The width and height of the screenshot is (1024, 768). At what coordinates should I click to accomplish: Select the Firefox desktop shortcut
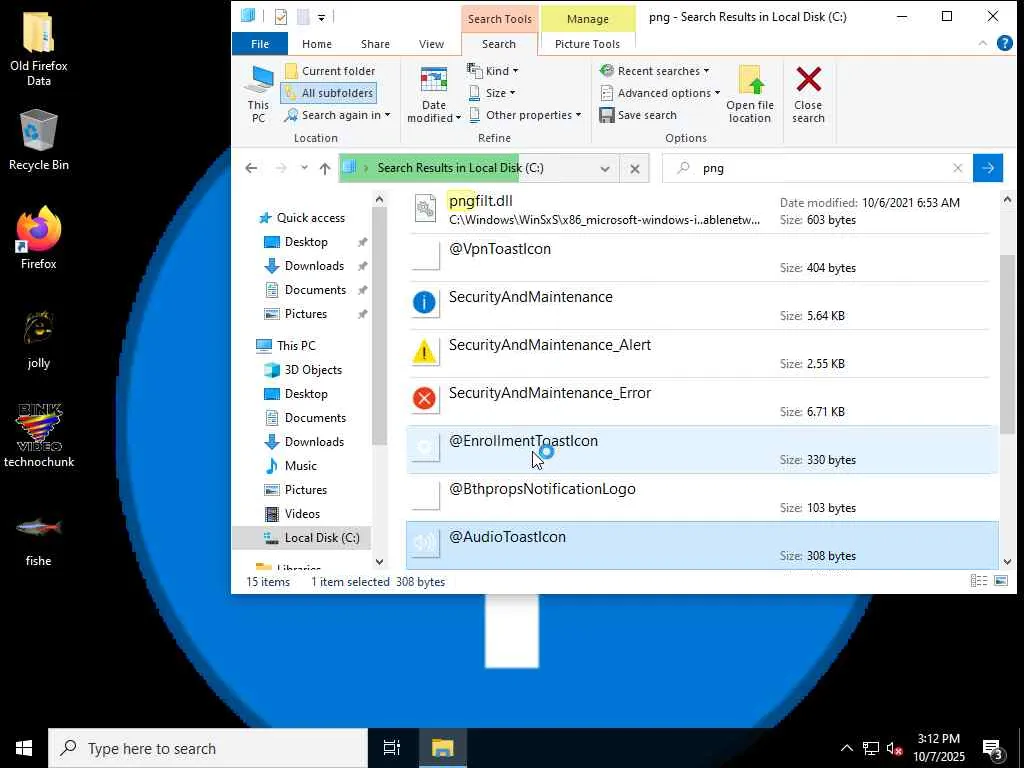pyautogui.click(x=39, y=238)
